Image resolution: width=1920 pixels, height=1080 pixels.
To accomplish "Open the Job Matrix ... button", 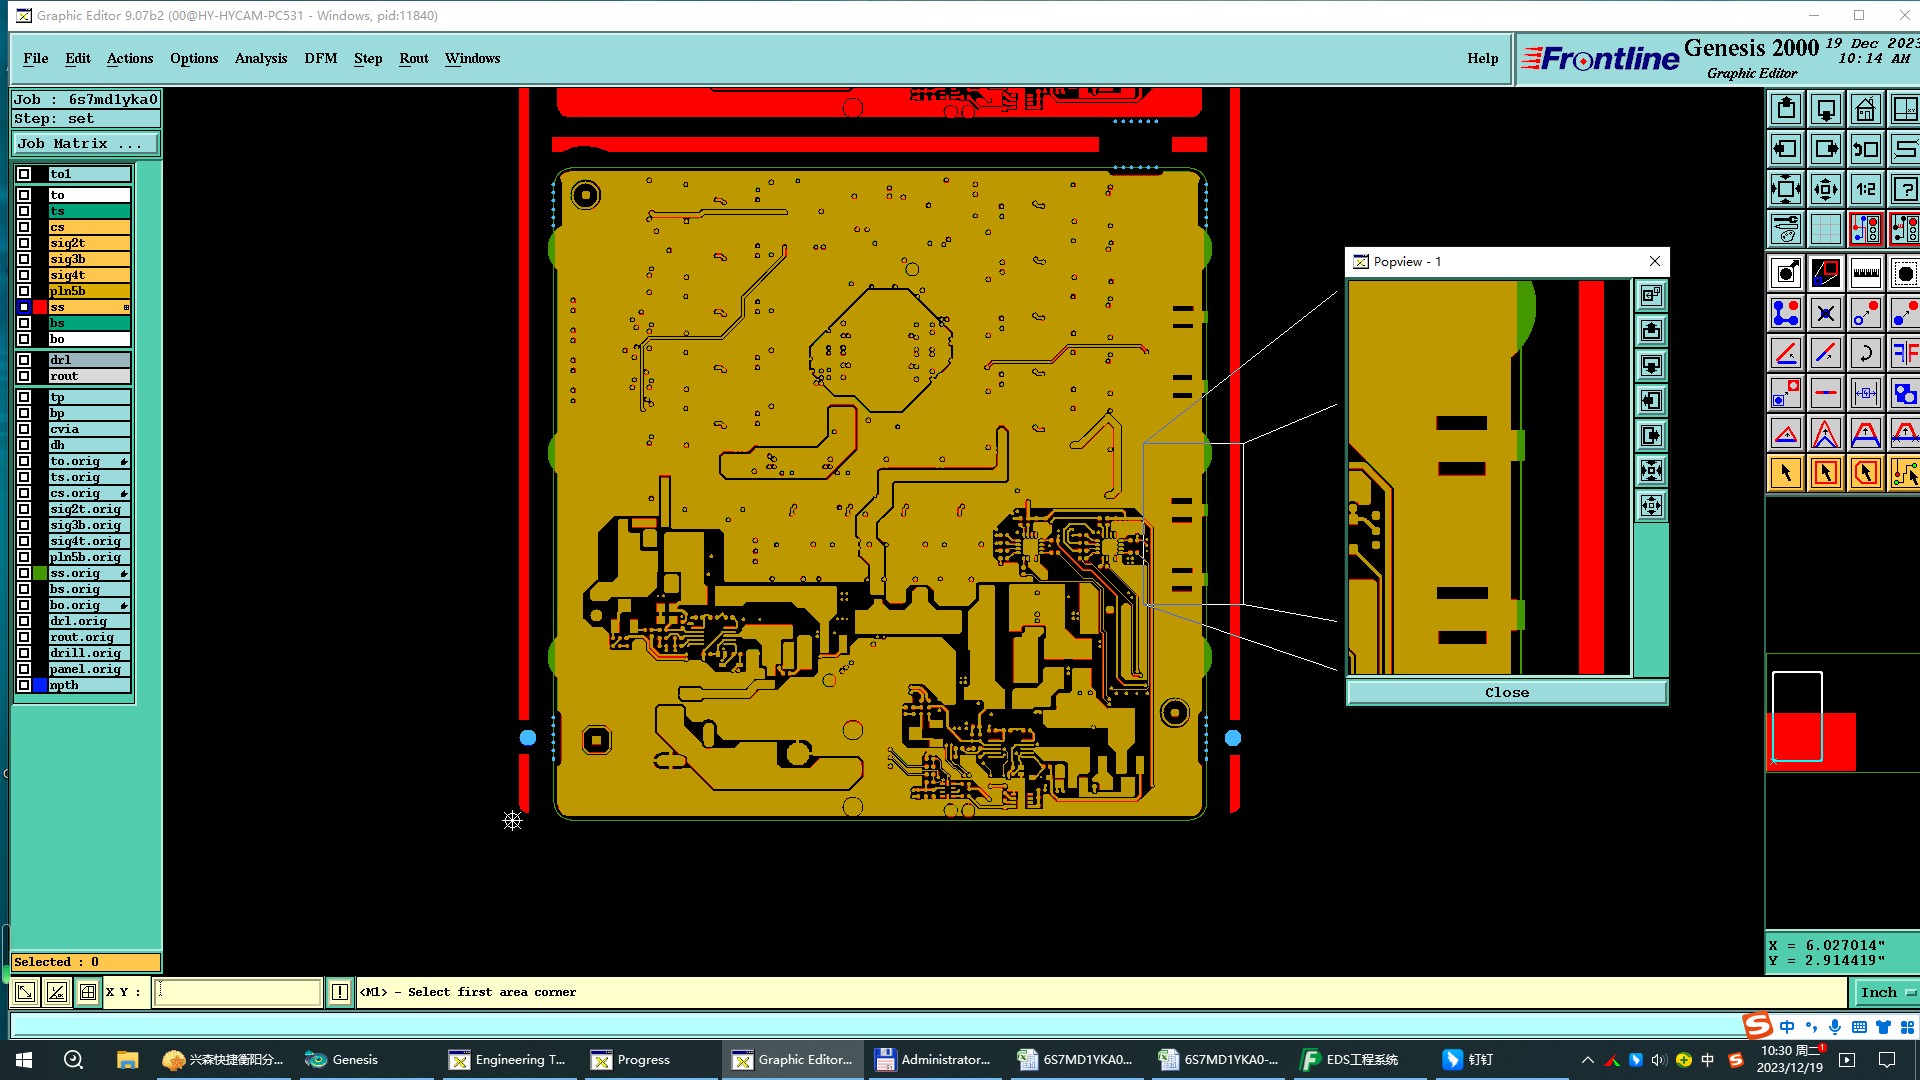I will click(x=84, y=144).
